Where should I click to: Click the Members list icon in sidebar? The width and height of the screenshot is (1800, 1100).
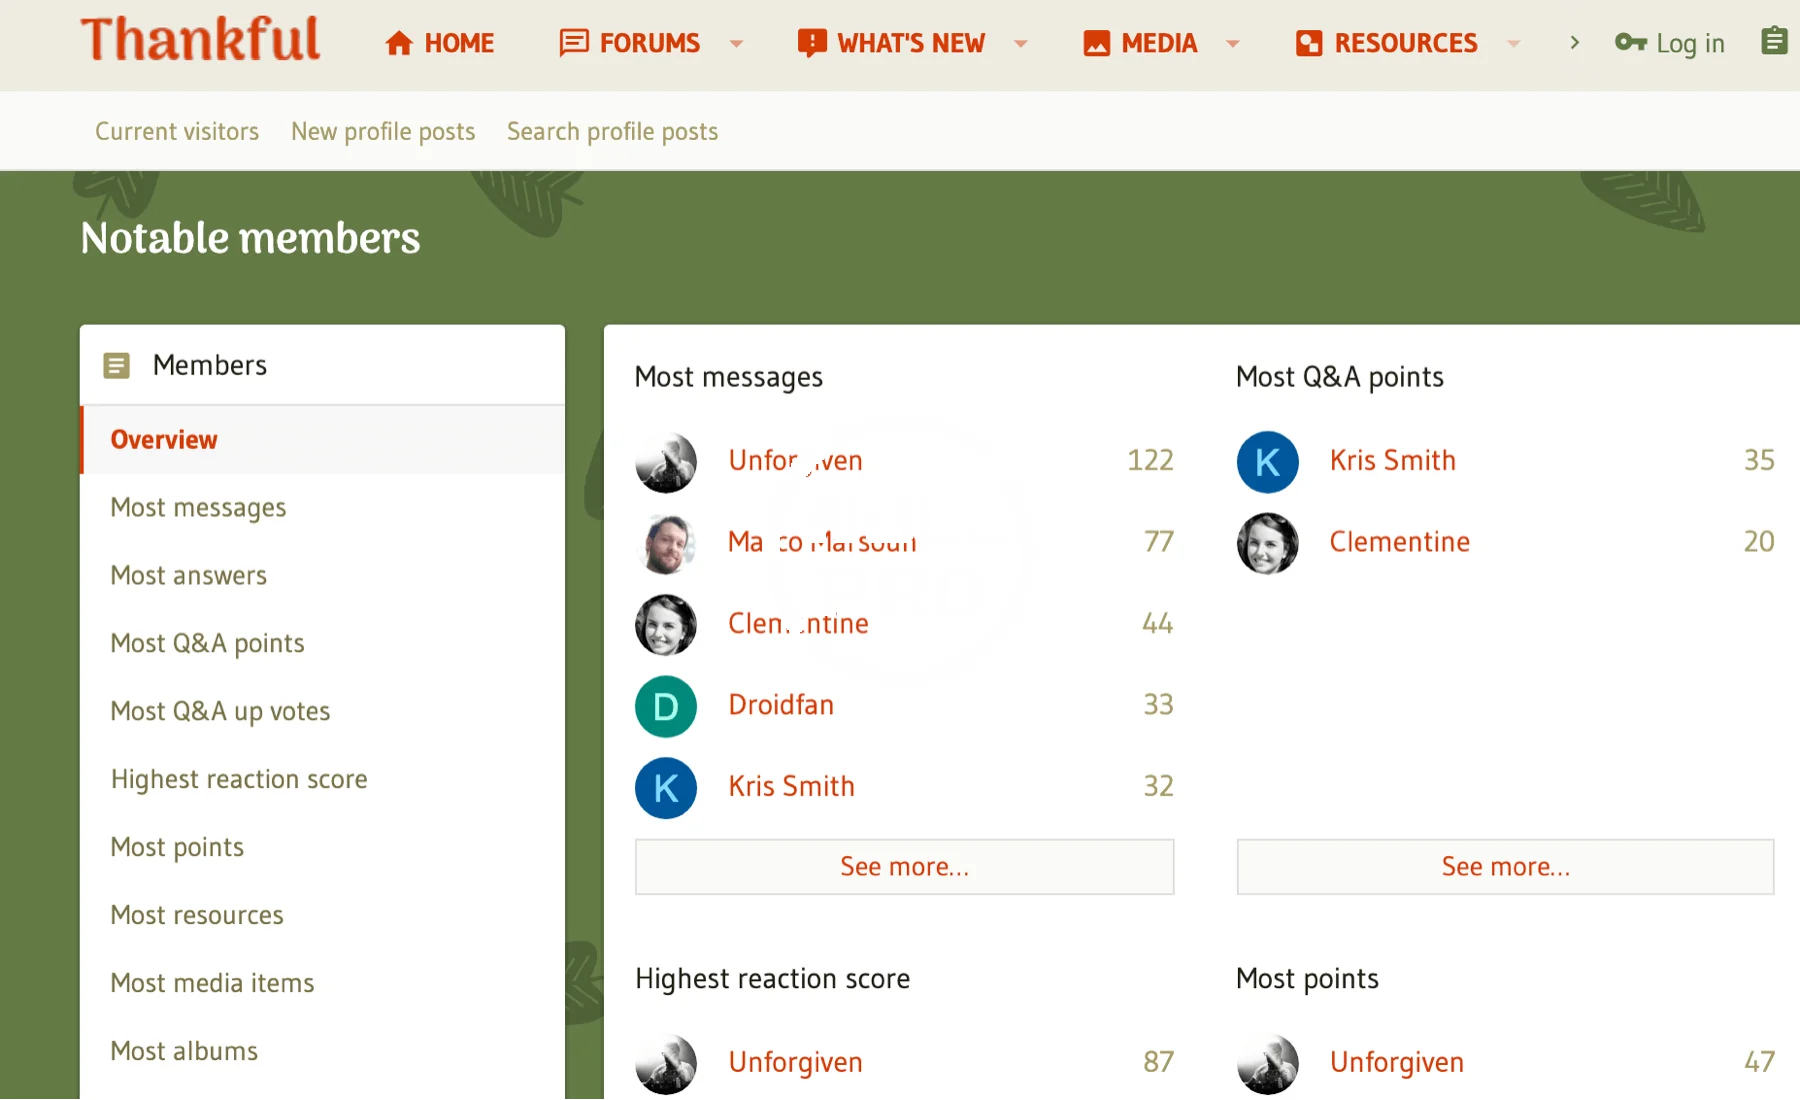(x=117, y=366)
